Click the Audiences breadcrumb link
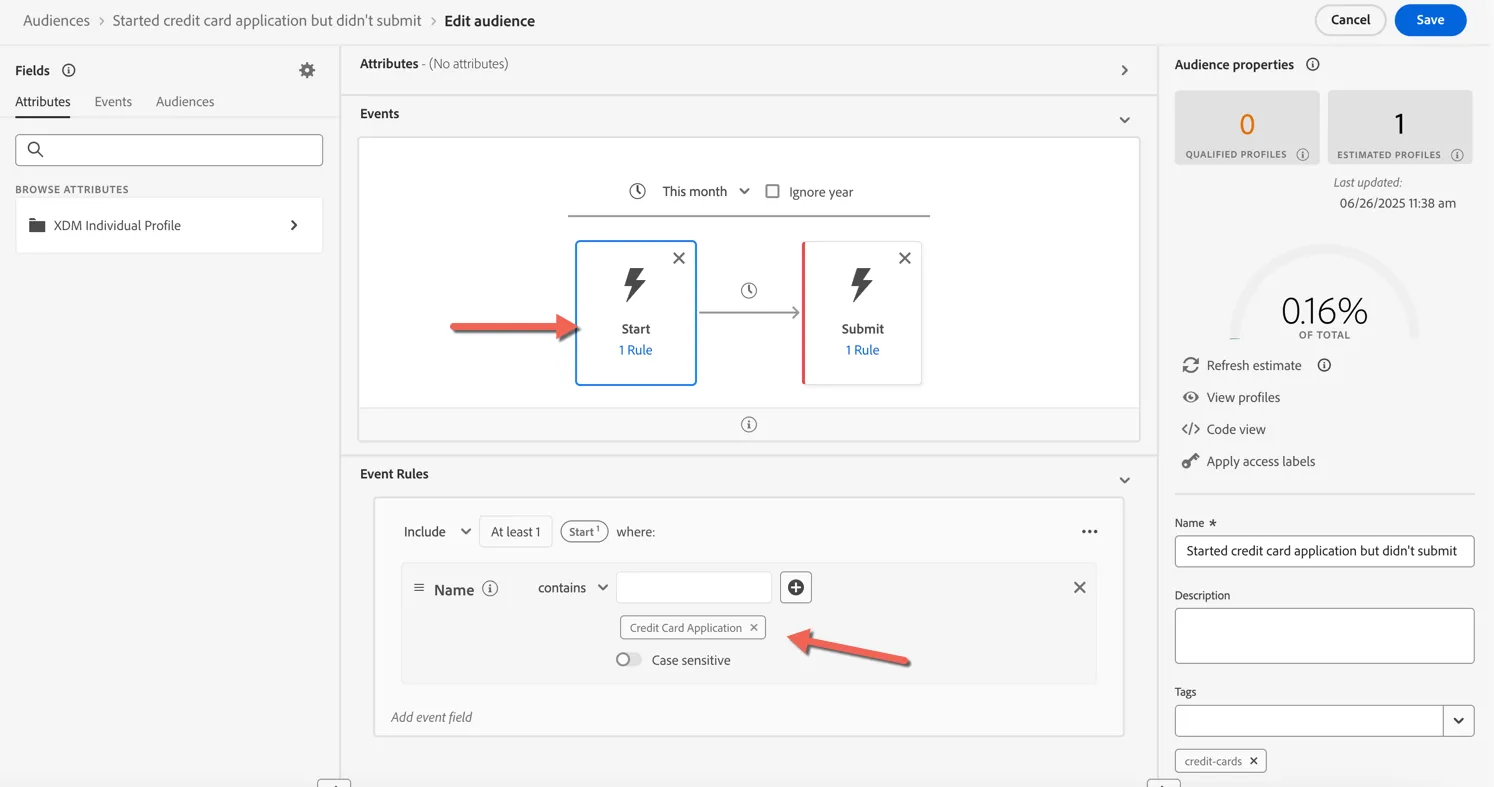 [56, 20]
